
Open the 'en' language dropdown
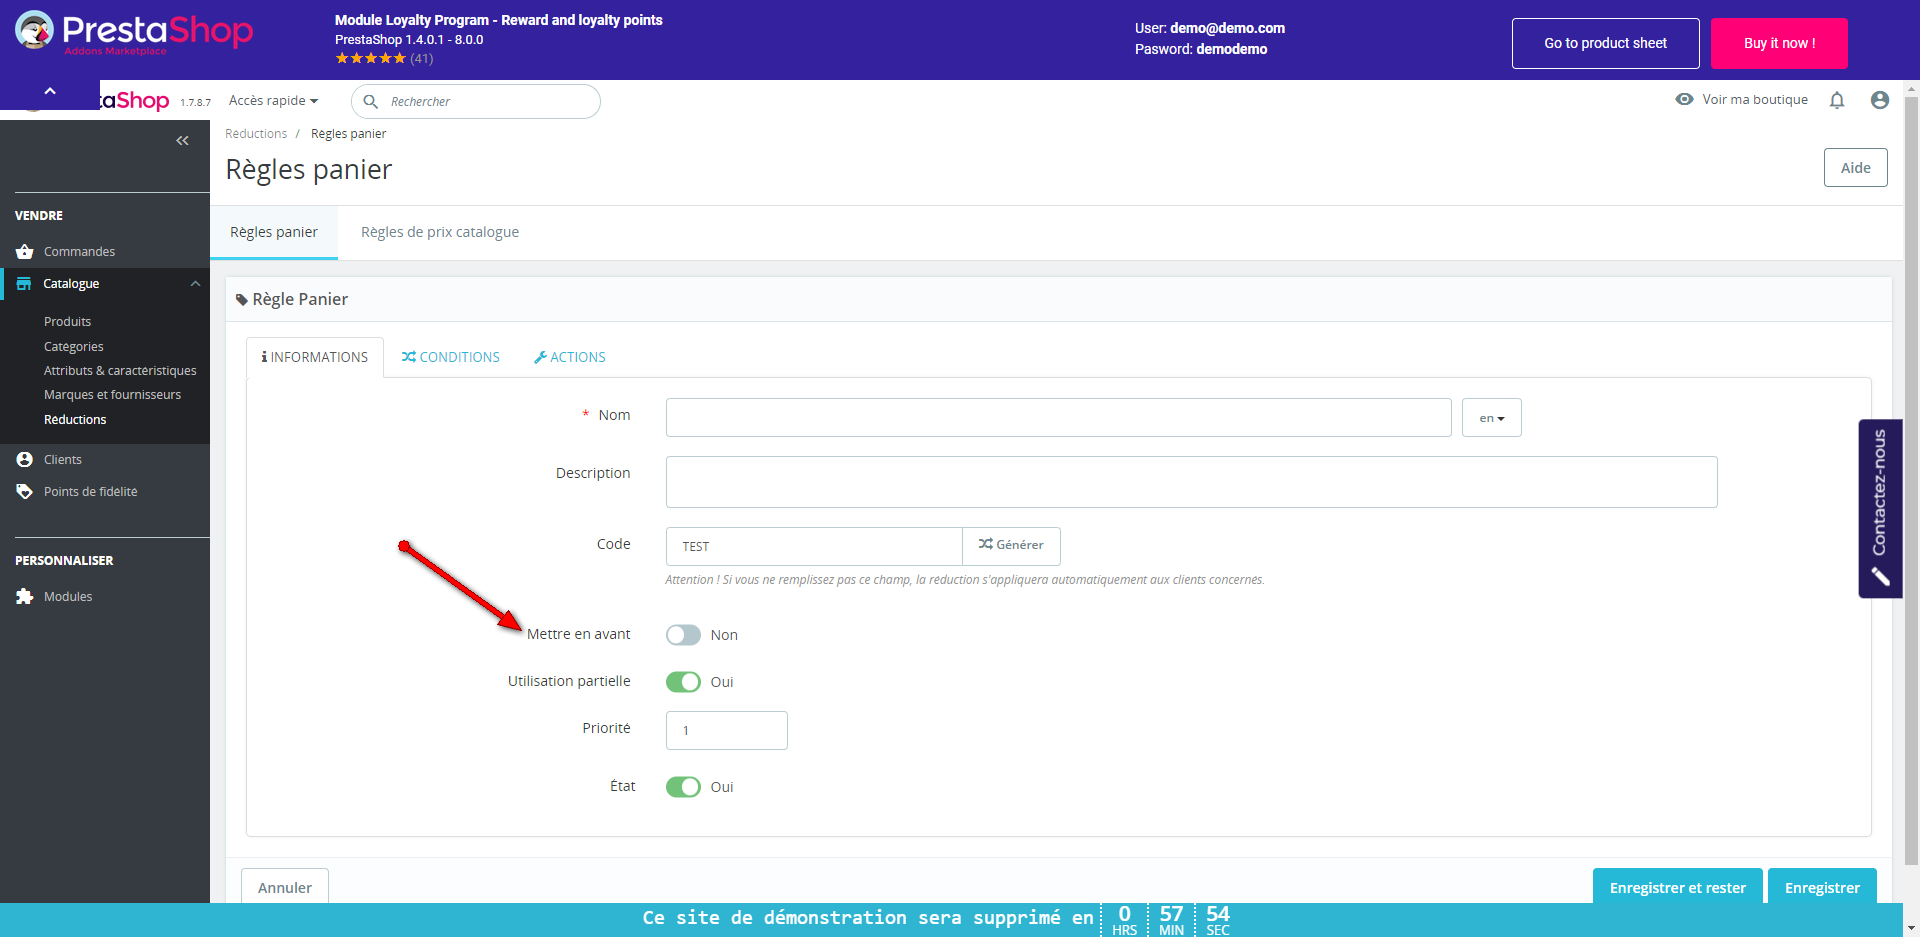pyautogui.click(x=1492, y=418)
